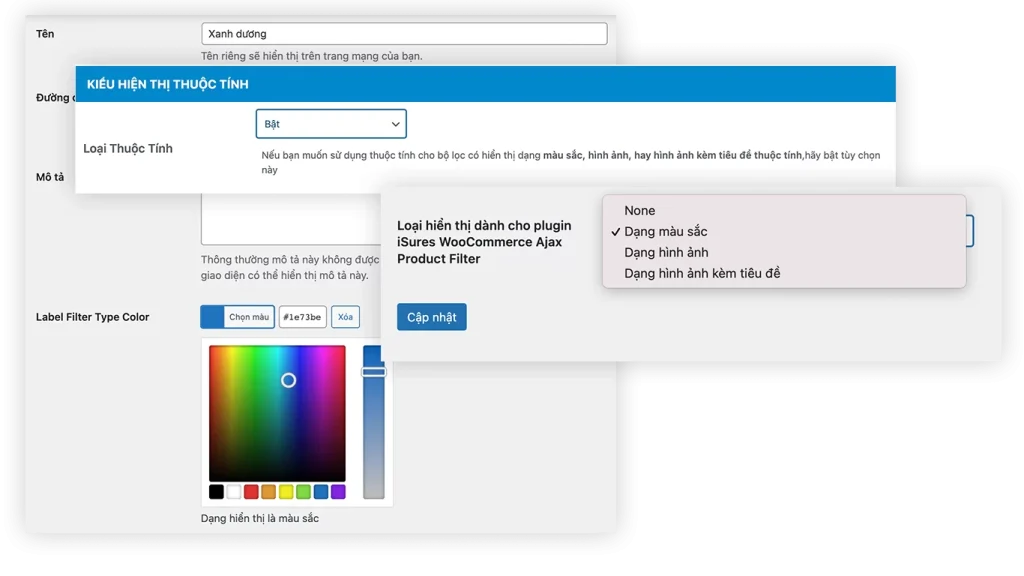Click the black color swatch
Image resolution: width=1024 pixels, height=576 pixels.
[x=216, y=492]
